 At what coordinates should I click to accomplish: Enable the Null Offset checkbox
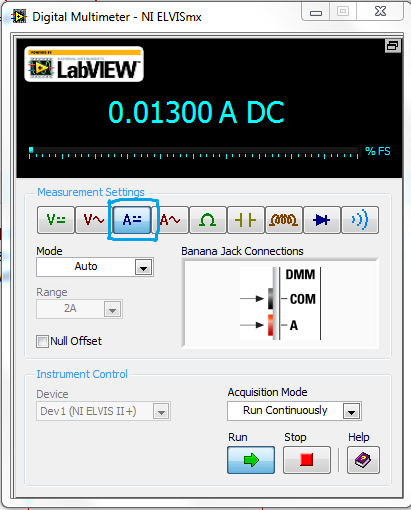pos(42,341)
